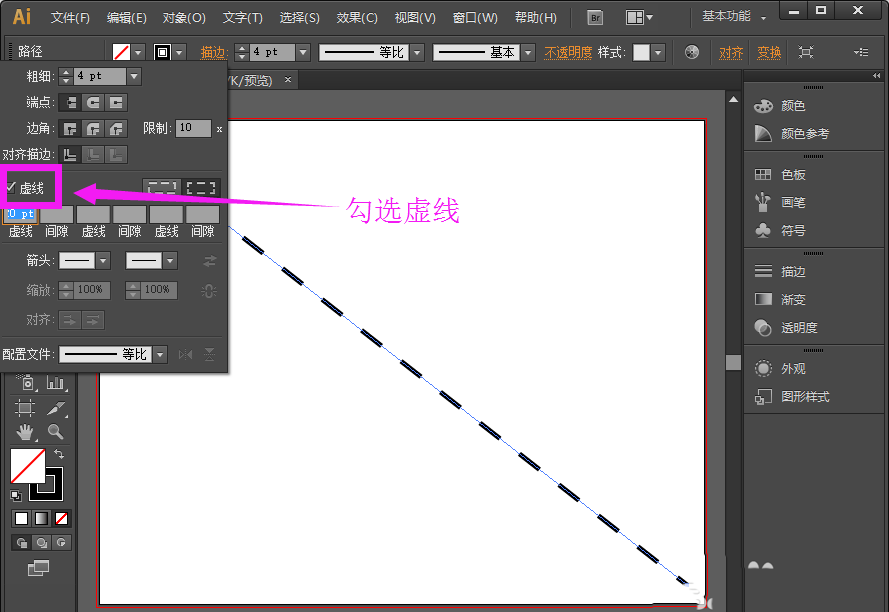The height and width of the screenshot is (612, 889).
Task: Flip stroke profile across
Action: (209, 354)
